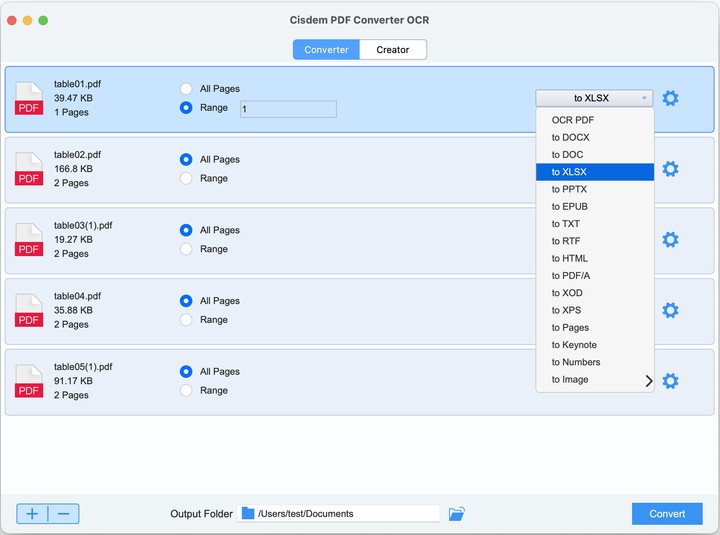This screenshot has height=535, width=720.
Task: Expand the 'to Image' submenu arrow
Action: click(x=648, y=381)
